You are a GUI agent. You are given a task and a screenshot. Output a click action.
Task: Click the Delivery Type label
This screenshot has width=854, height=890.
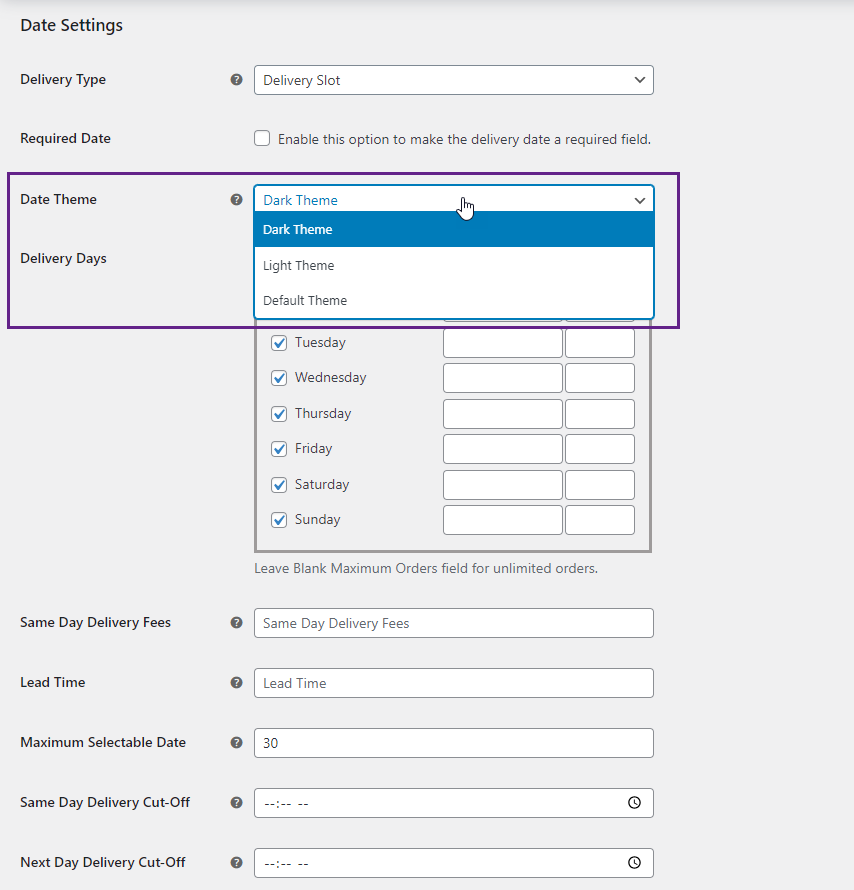[63, 79]
